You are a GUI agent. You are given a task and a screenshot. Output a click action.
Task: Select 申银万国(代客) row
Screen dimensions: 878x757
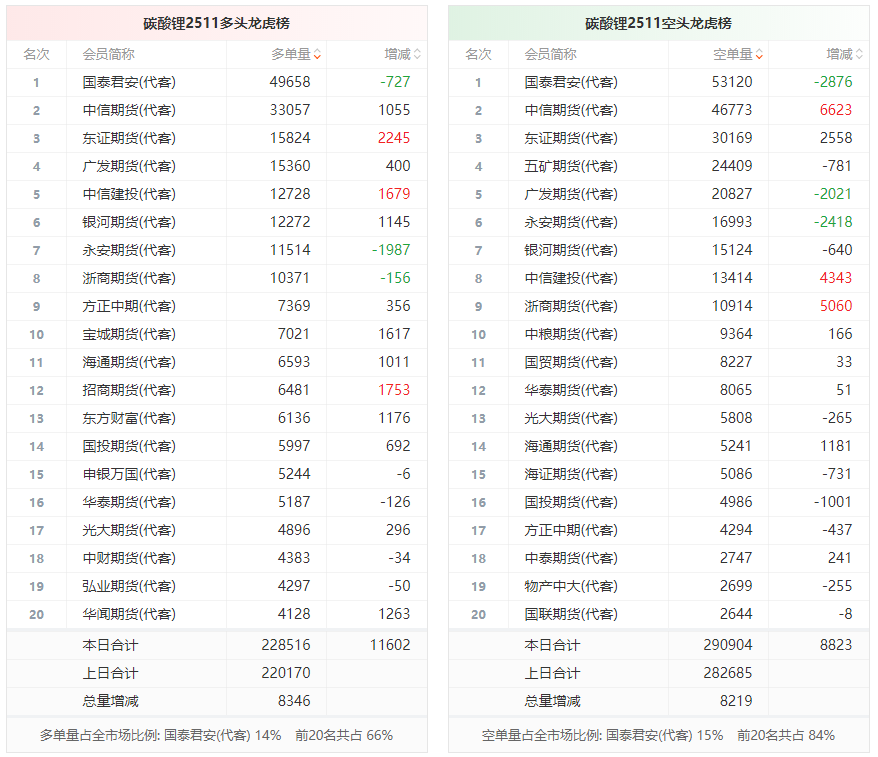tap(217, 474)
